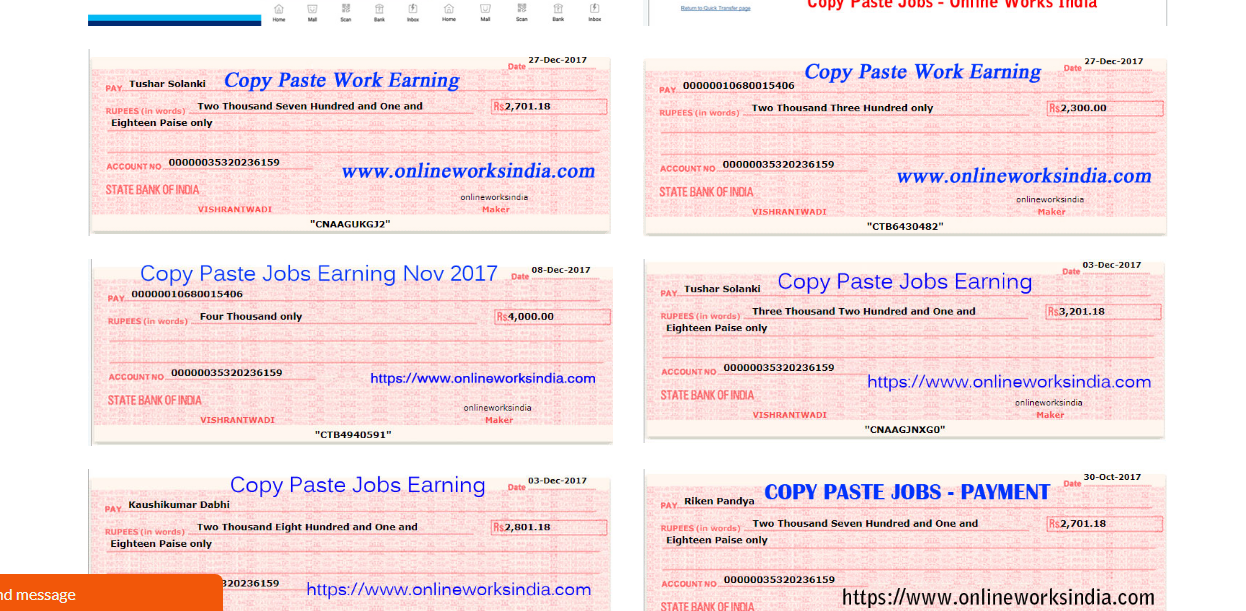Click the reference code "CNAAGUKGJ2"
Screen dimensions: 1246x611
coord(350,224)
